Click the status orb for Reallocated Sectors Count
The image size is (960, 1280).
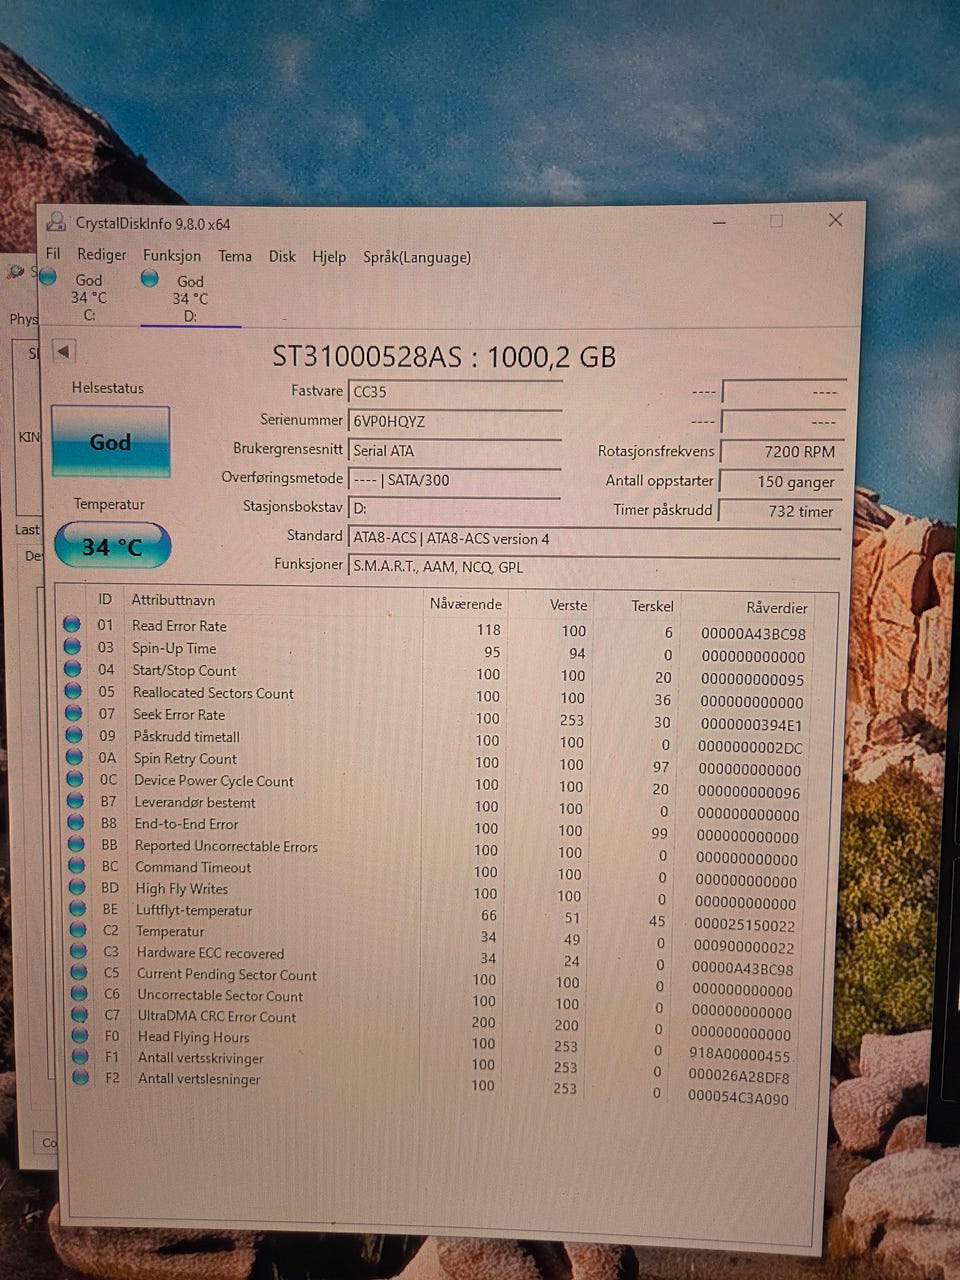(x=73, y=690)
